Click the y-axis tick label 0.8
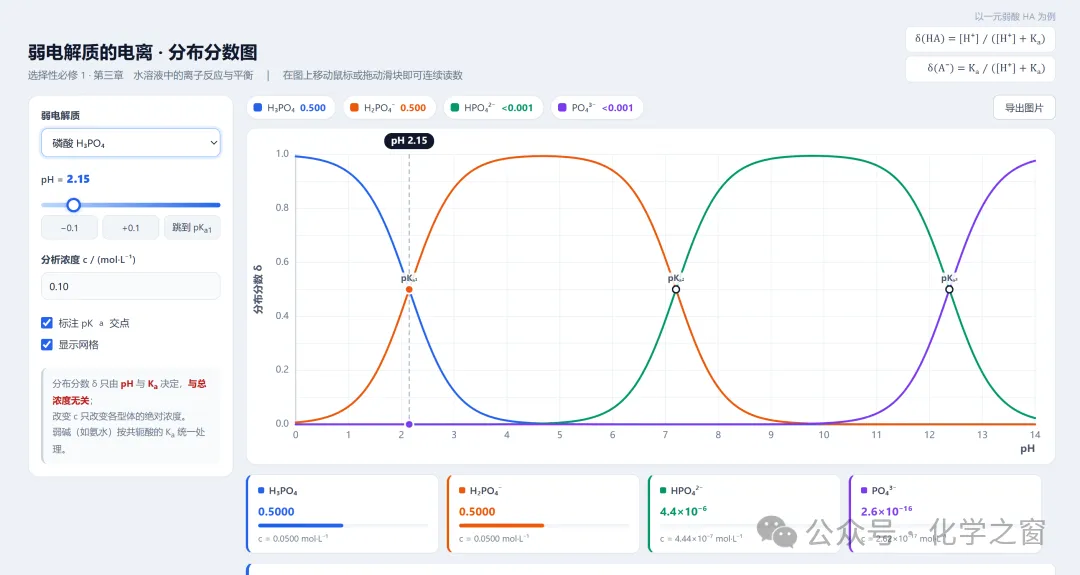Image resolution: width=1080 pixels, height=575 pixels. point(282,207)
